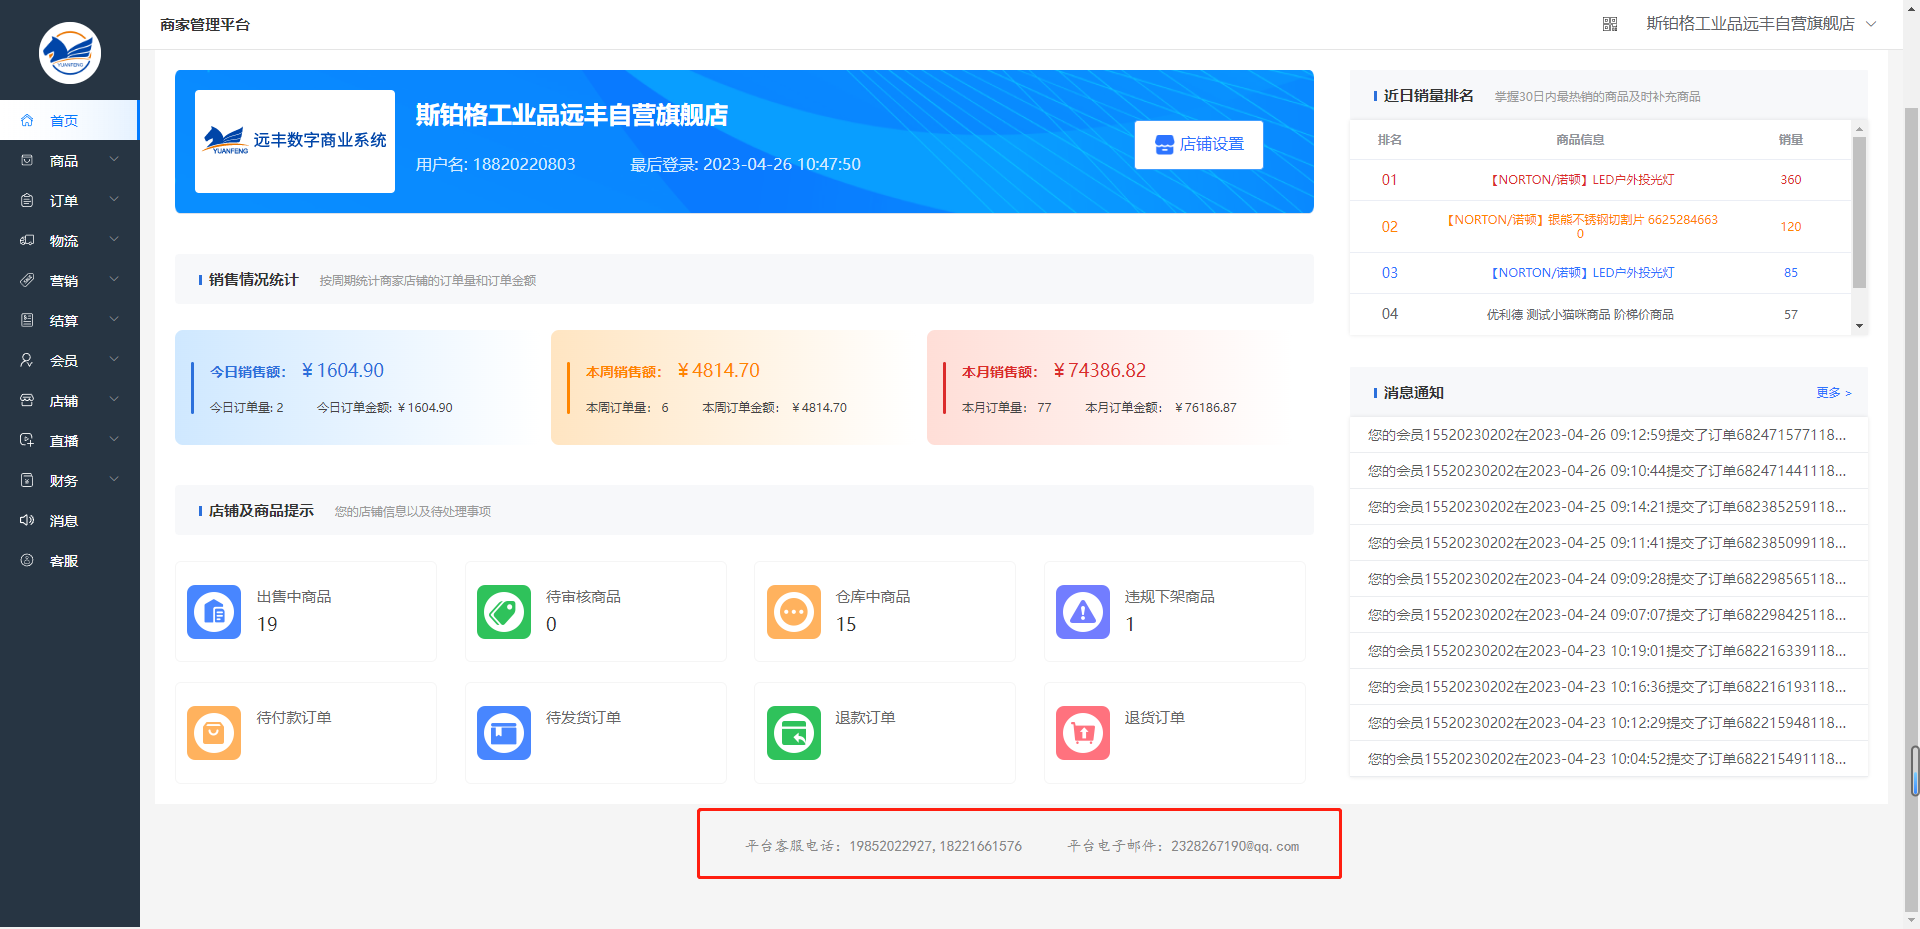This screenshot has height=929, width=1920.
Task: Click the 营销 tag icon
Action: [x=27, y=280]
